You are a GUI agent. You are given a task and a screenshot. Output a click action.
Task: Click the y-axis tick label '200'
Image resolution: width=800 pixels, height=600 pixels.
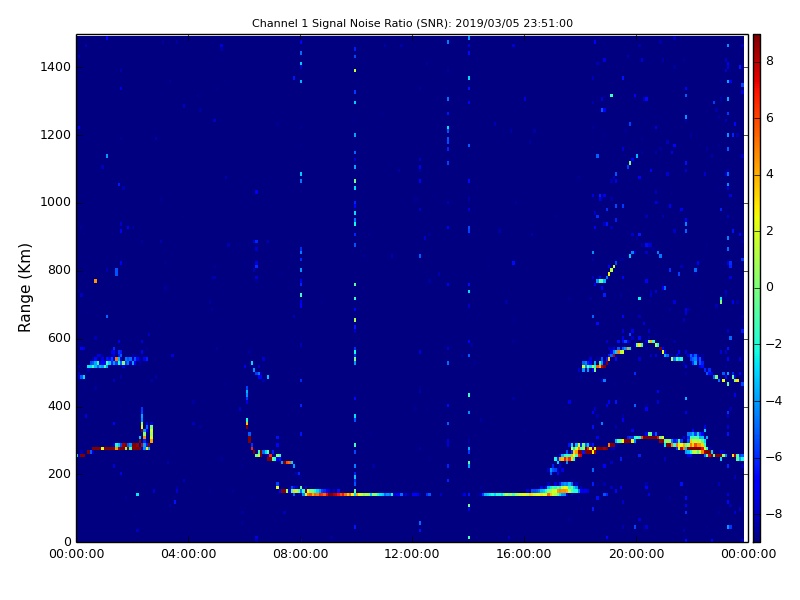coord(59,473)
